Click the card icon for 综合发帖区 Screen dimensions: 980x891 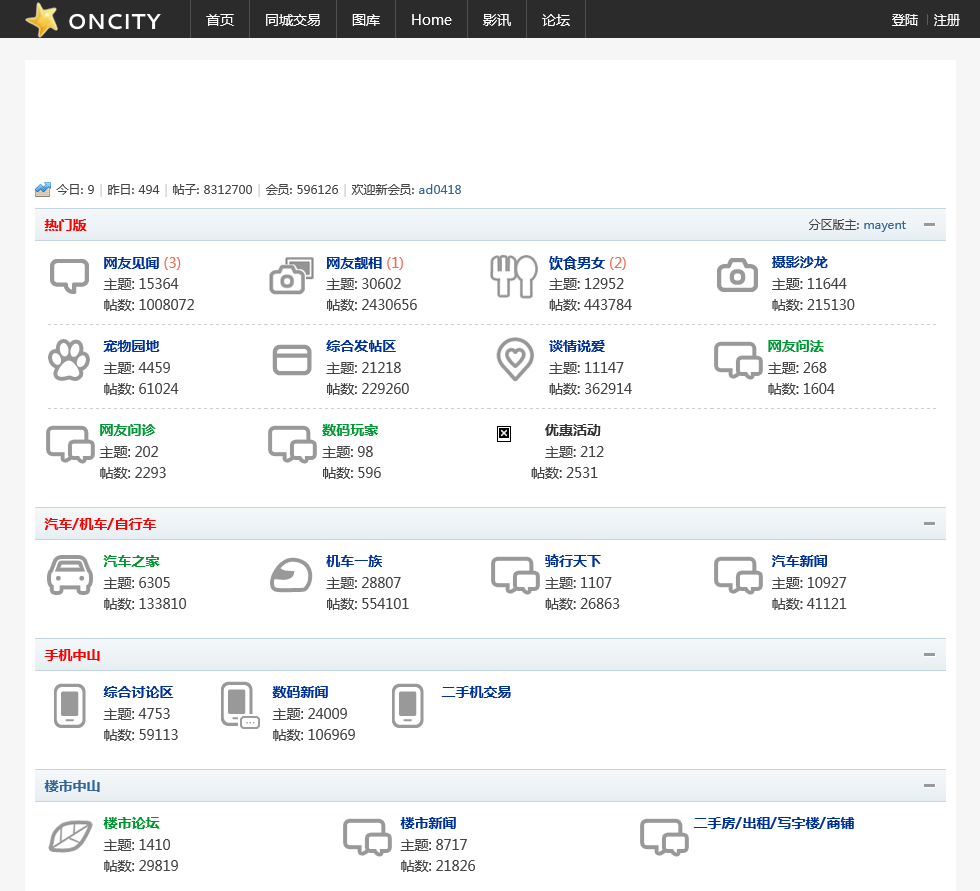[x=292, y=360]
